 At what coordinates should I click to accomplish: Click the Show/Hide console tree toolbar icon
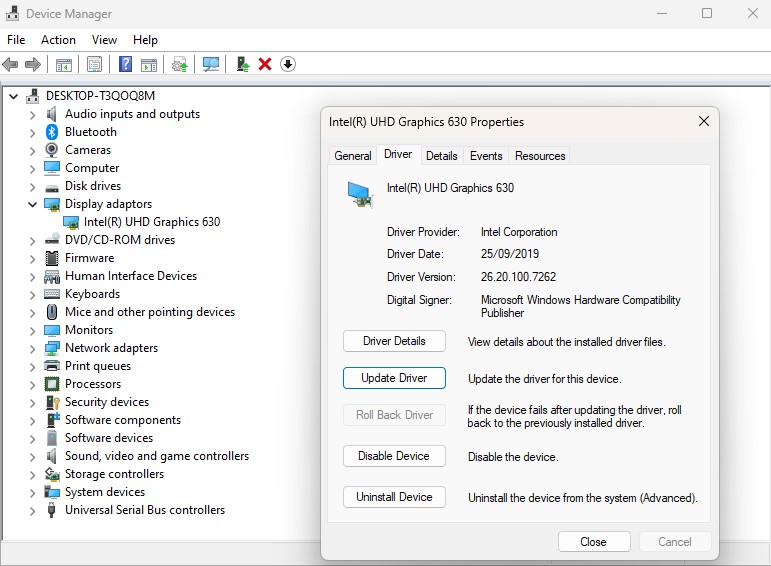[63, 64]
